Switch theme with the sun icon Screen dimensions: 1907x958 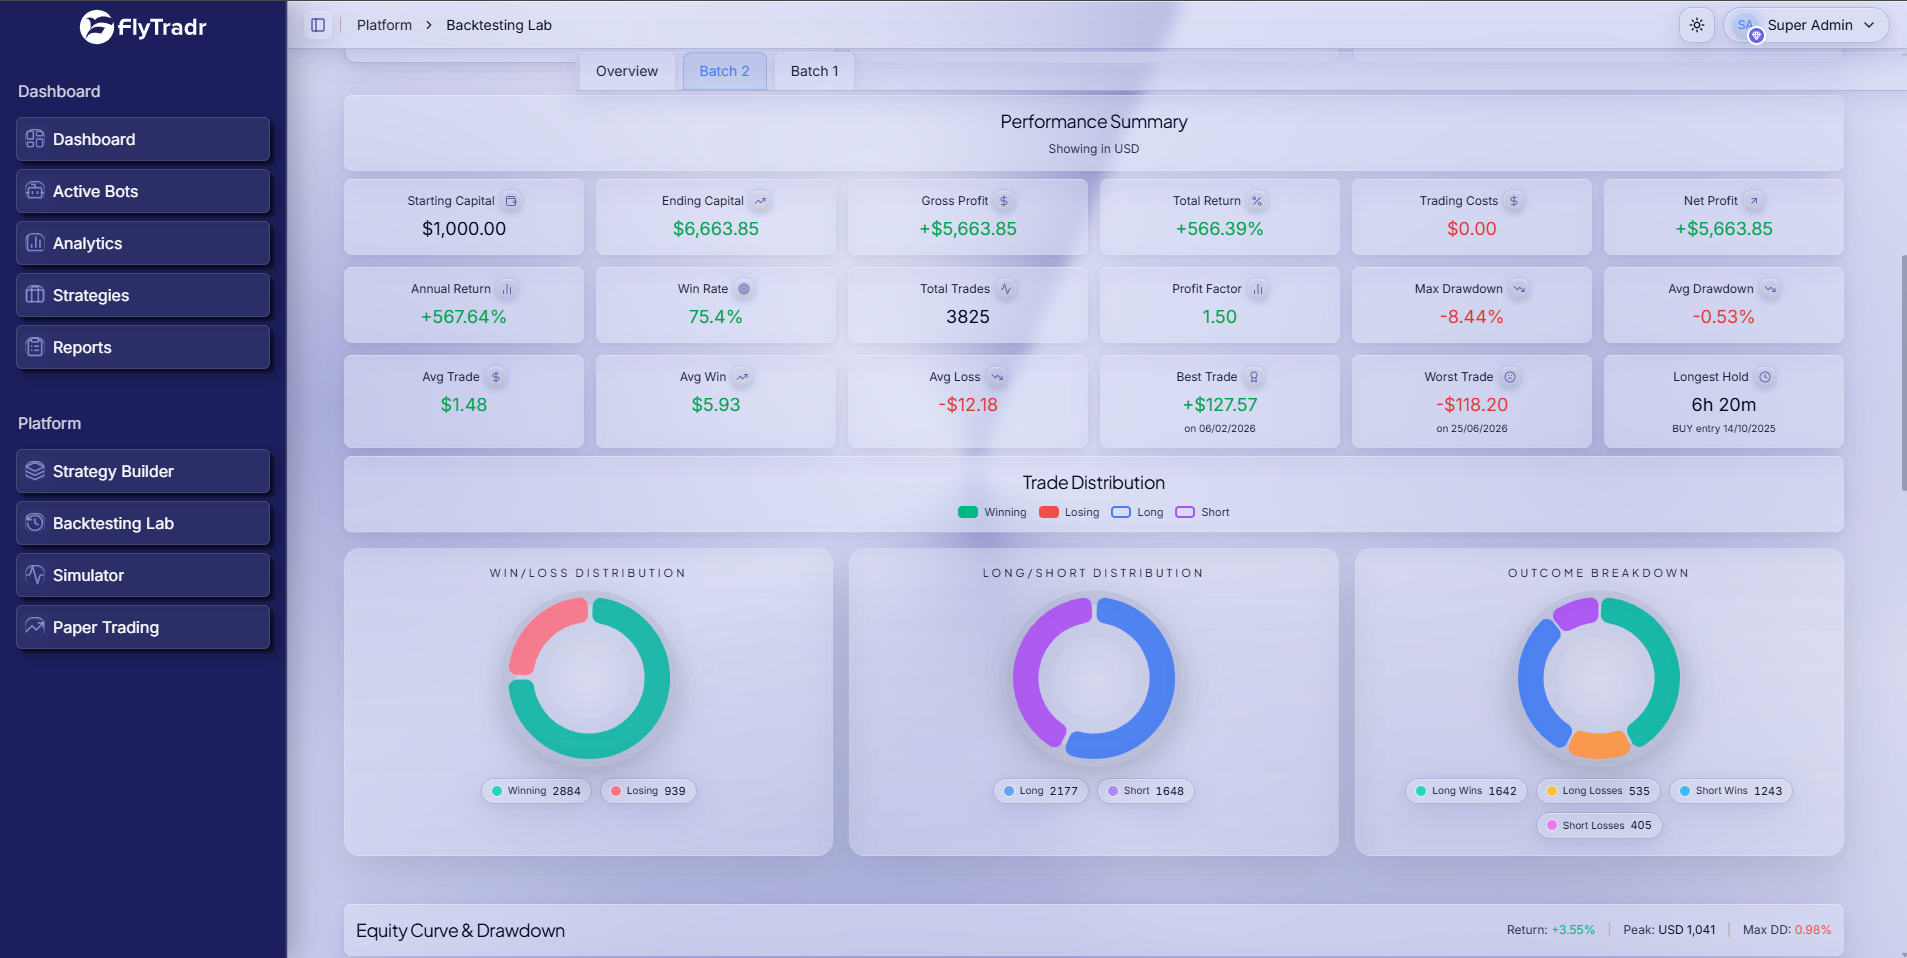point(1697,25)
